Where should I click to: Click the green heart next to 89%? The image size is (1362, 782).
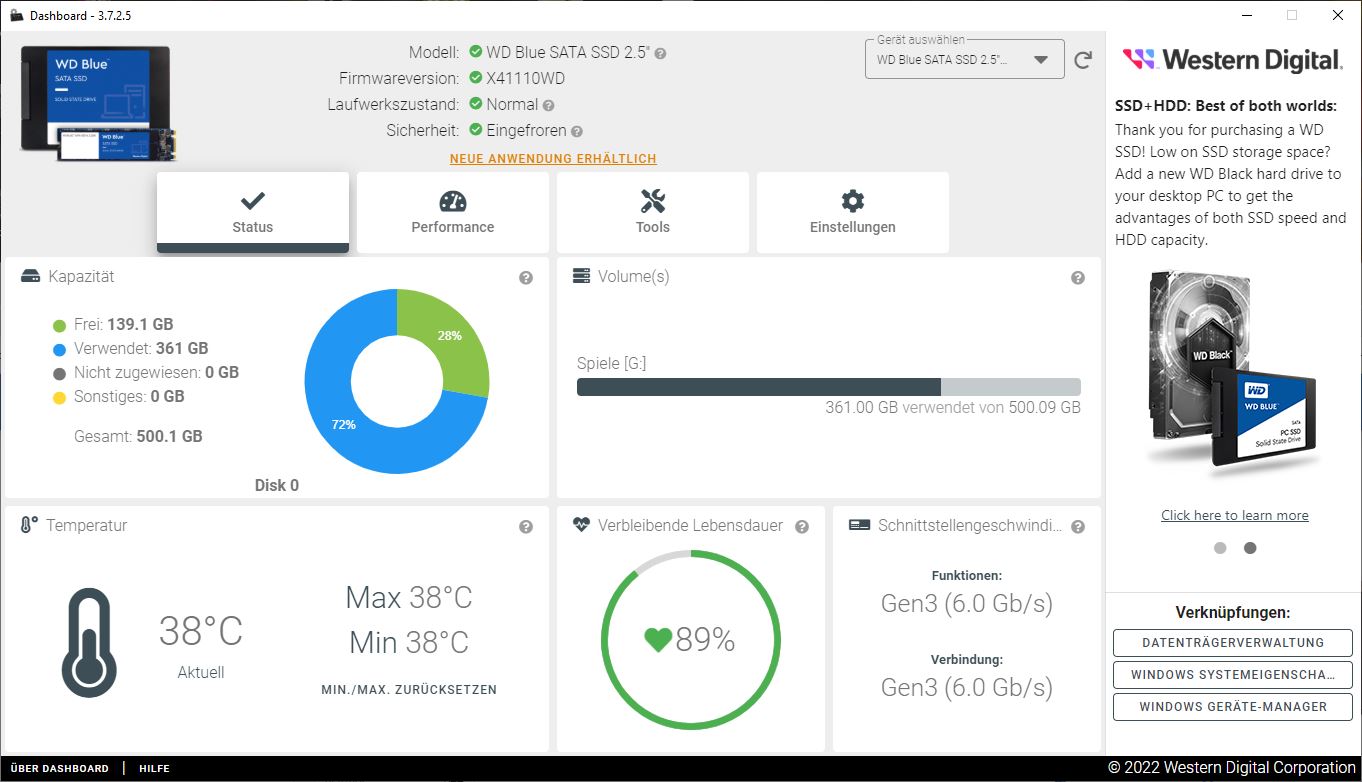658,640
